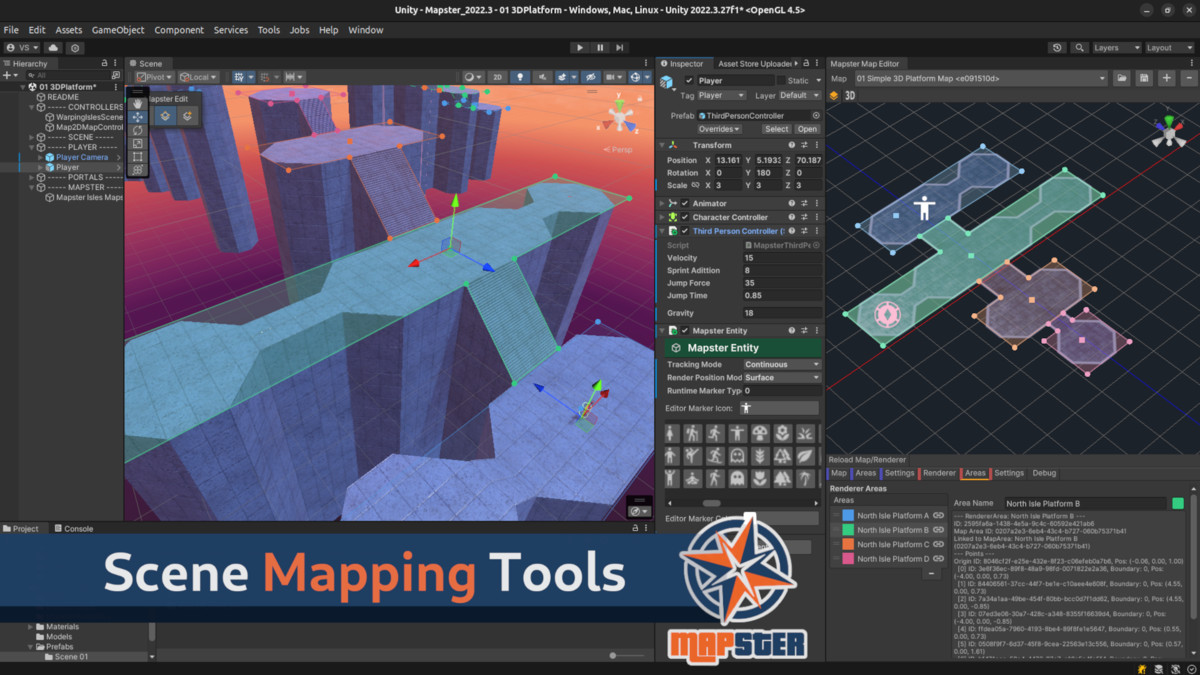This screenshot has height=675, width=1200.
Task: Open the Renderer tab
Action: click(939, 473)
